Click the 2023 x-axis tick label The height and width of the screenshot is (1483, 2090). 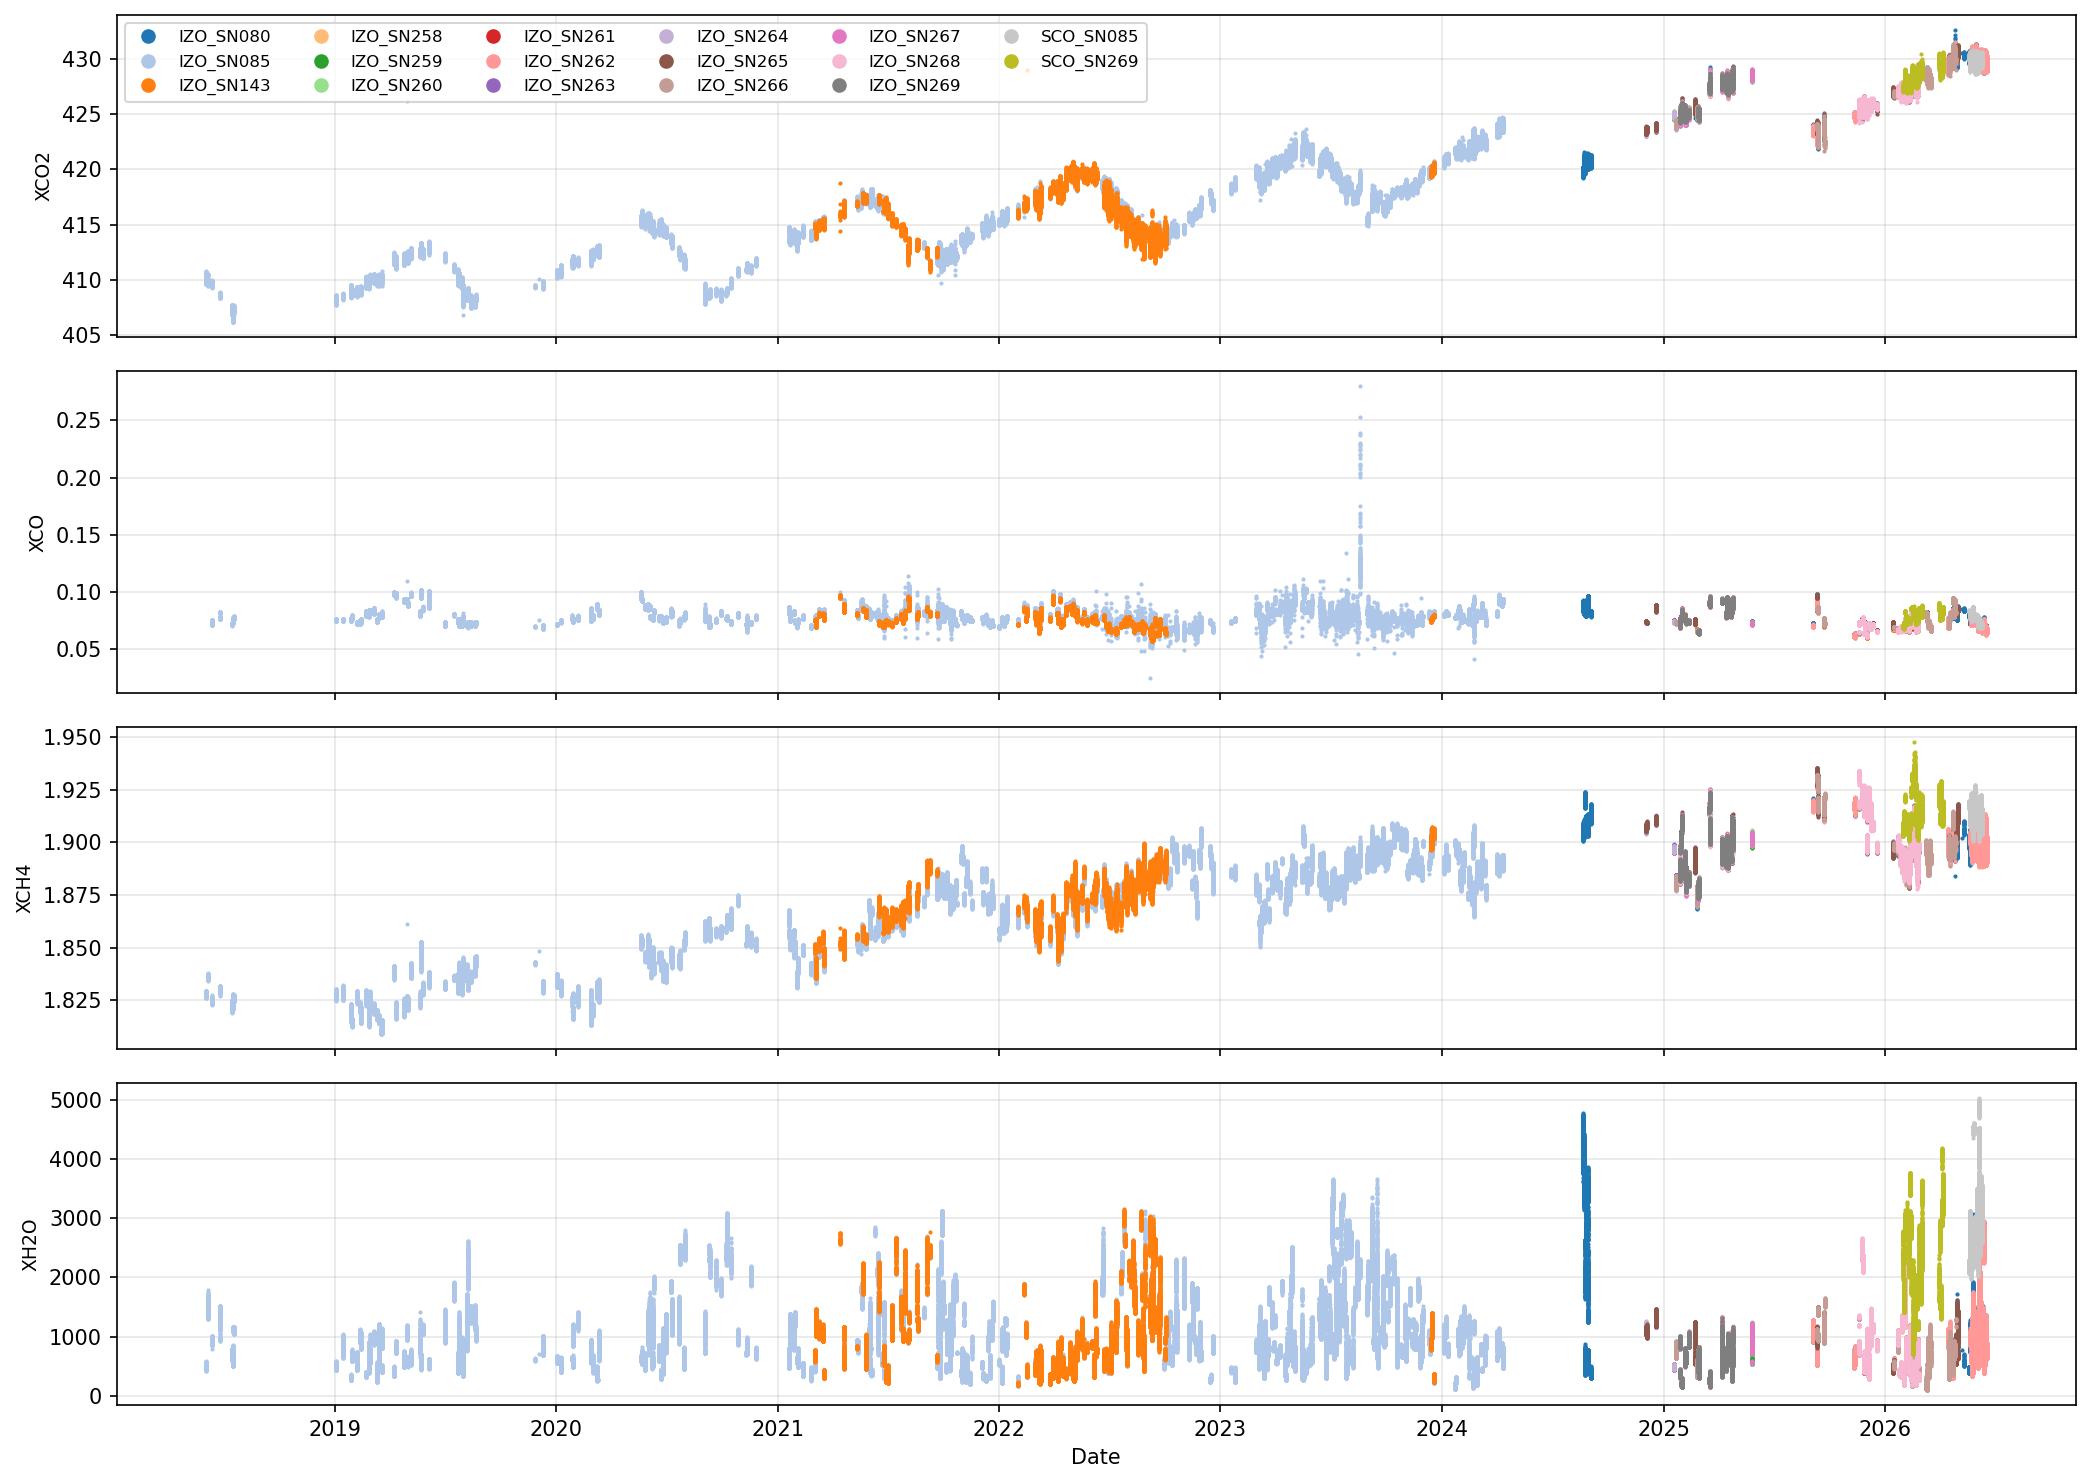coord(1220,1429)
